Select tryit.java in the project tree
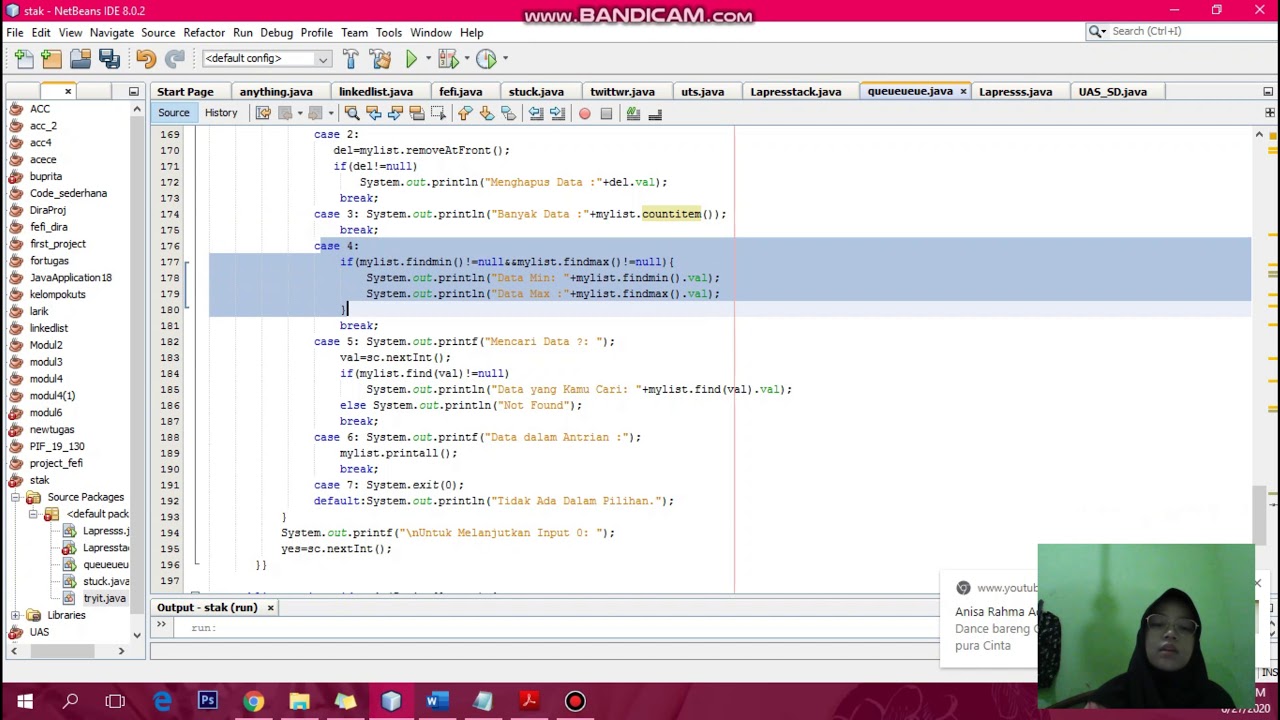Image resolution: width=1280 pixels, height=720 pixels. (104, 598)
